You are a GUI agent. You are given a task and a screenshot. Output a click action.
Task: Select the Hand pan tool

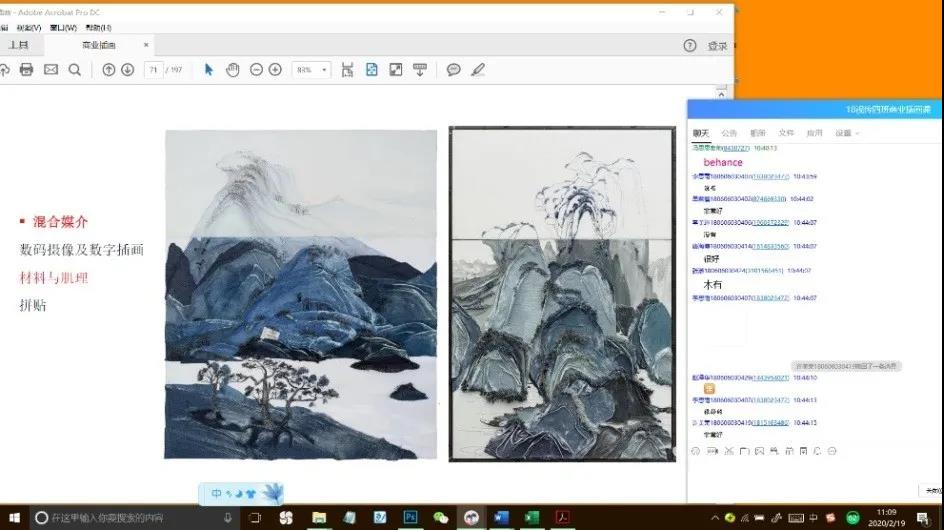click(x=232, y=70)
